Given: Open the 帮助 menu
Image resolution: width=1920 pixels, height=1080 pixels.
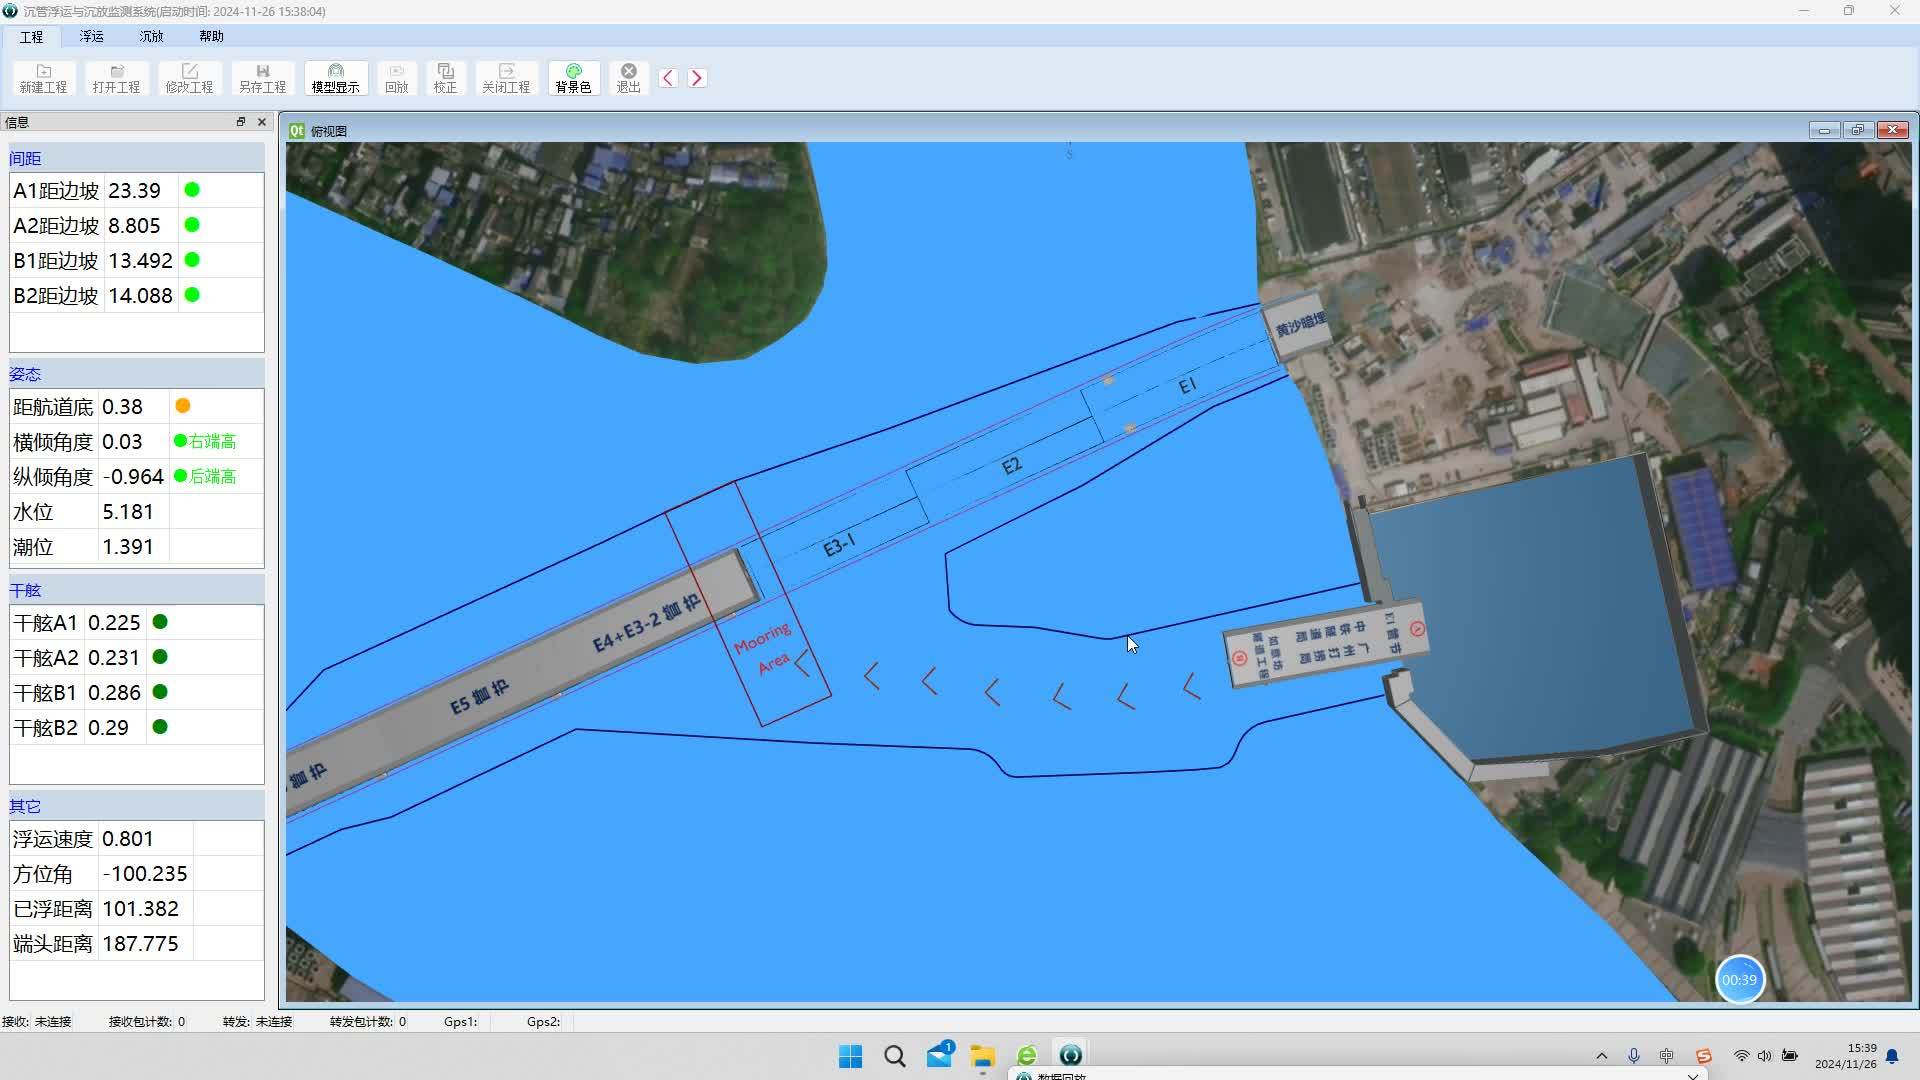Looking at the screenshot, I should [x=211, y=36].
